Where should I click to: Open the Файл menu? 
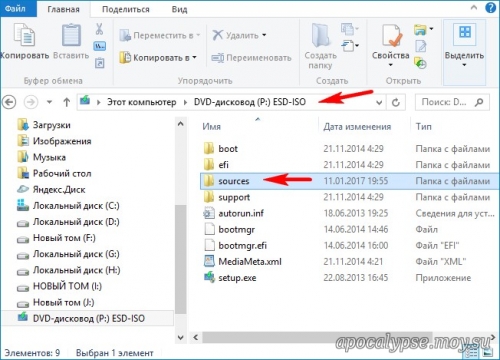[15, 8]
